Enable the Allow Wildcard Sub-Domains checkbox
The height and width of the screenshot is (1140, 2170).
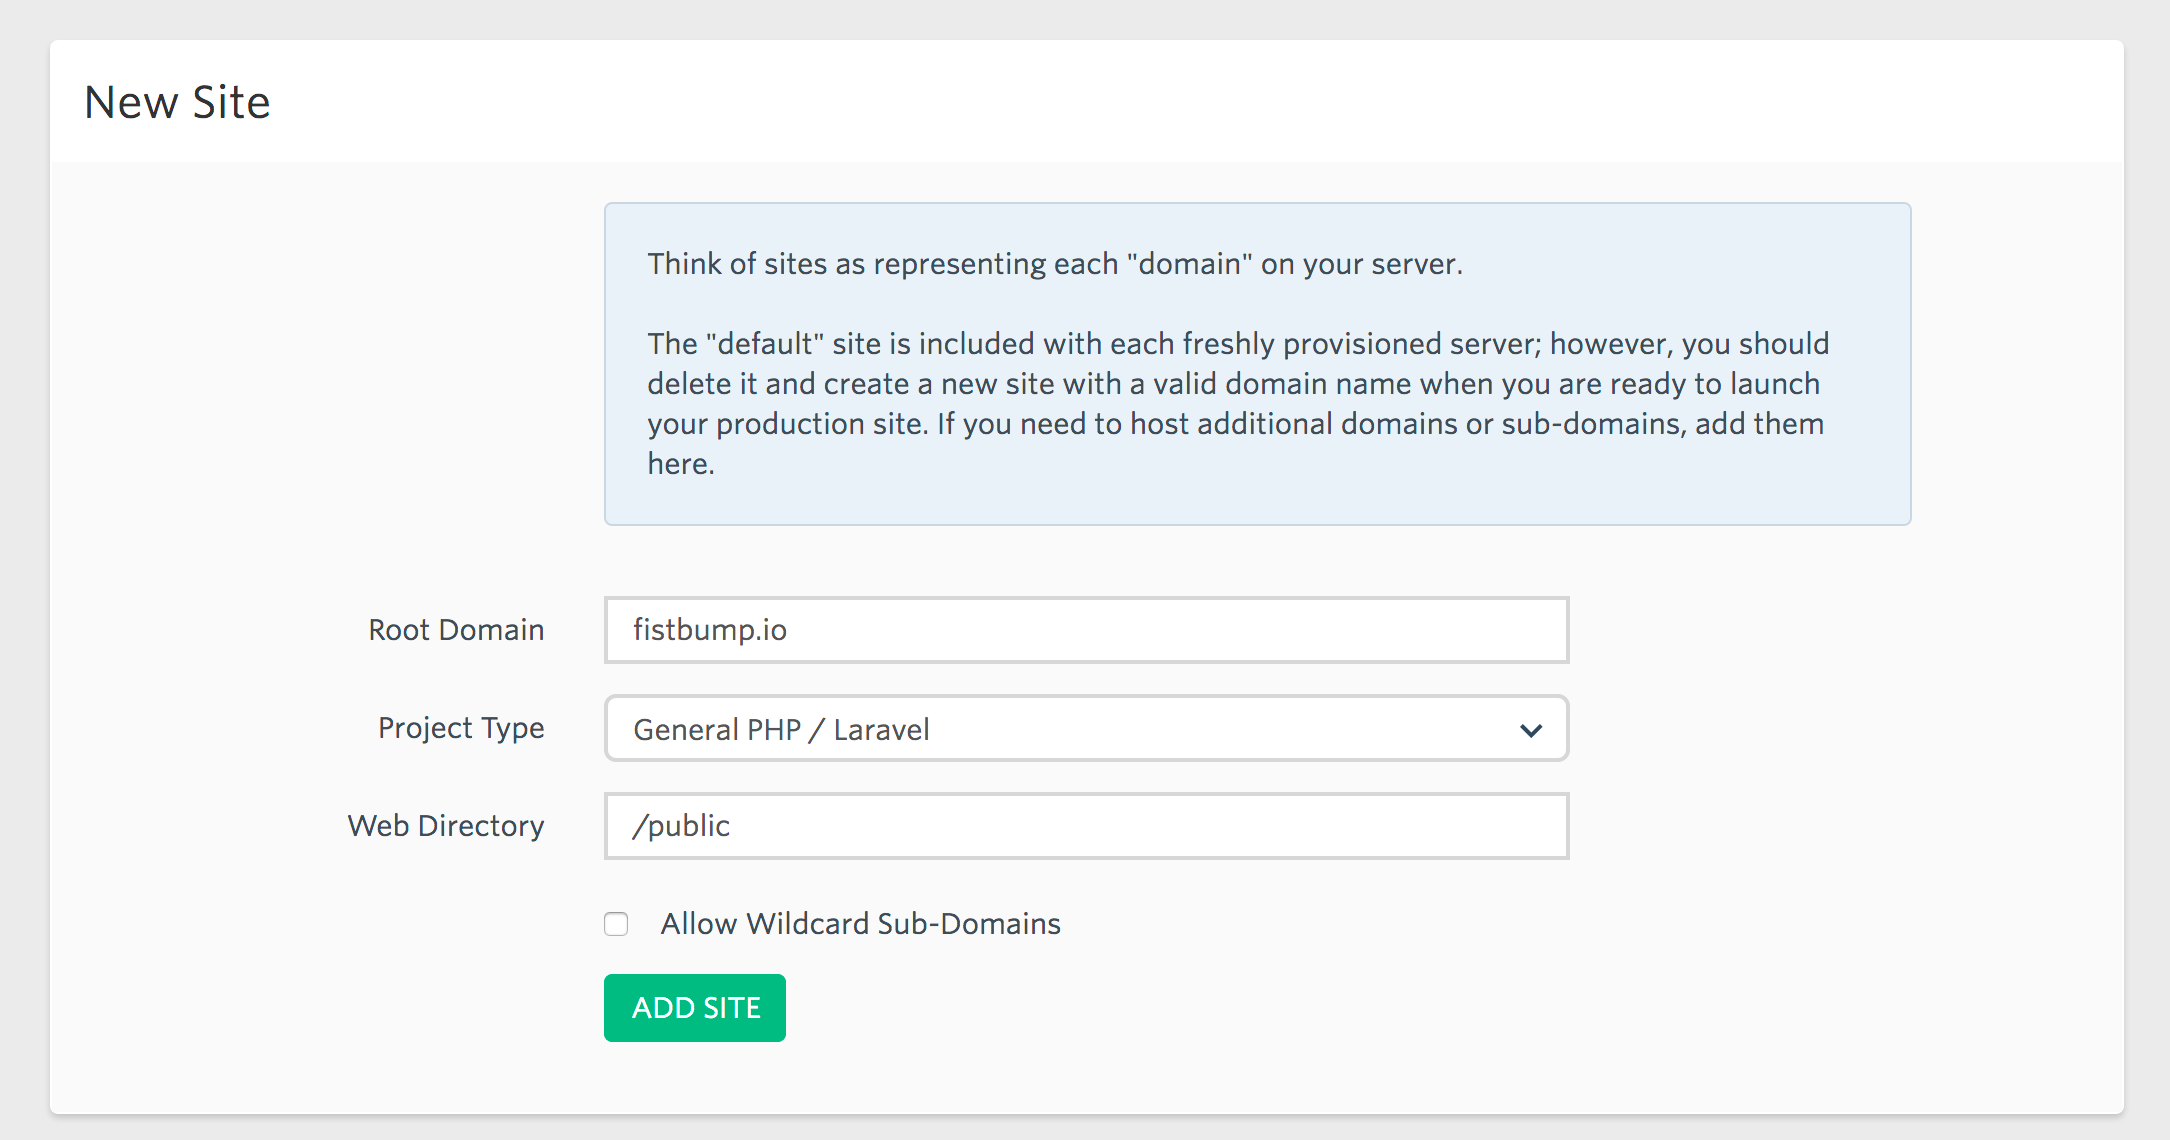(616, 924)
